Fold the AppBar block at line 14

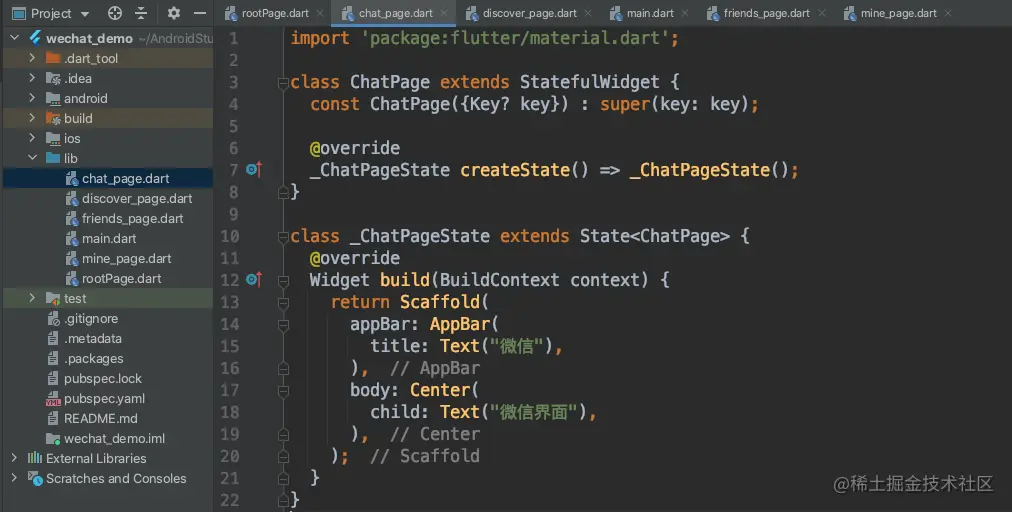(x=283, y=325)
